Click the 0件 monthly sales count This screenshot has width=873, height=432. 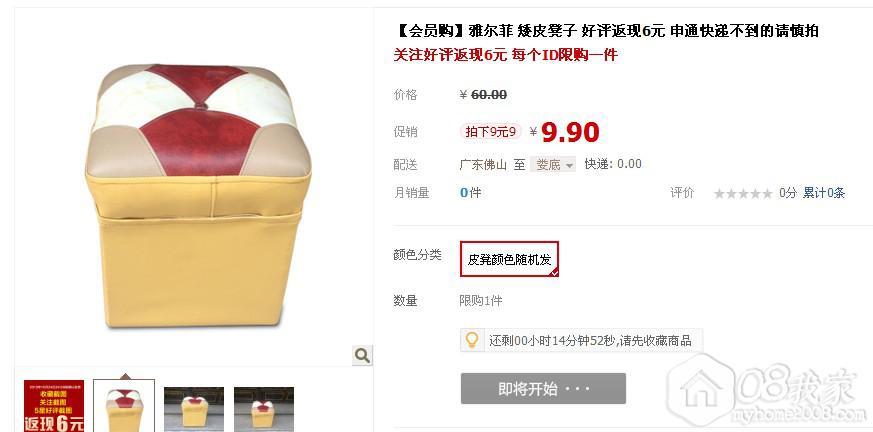click(470, 193)
